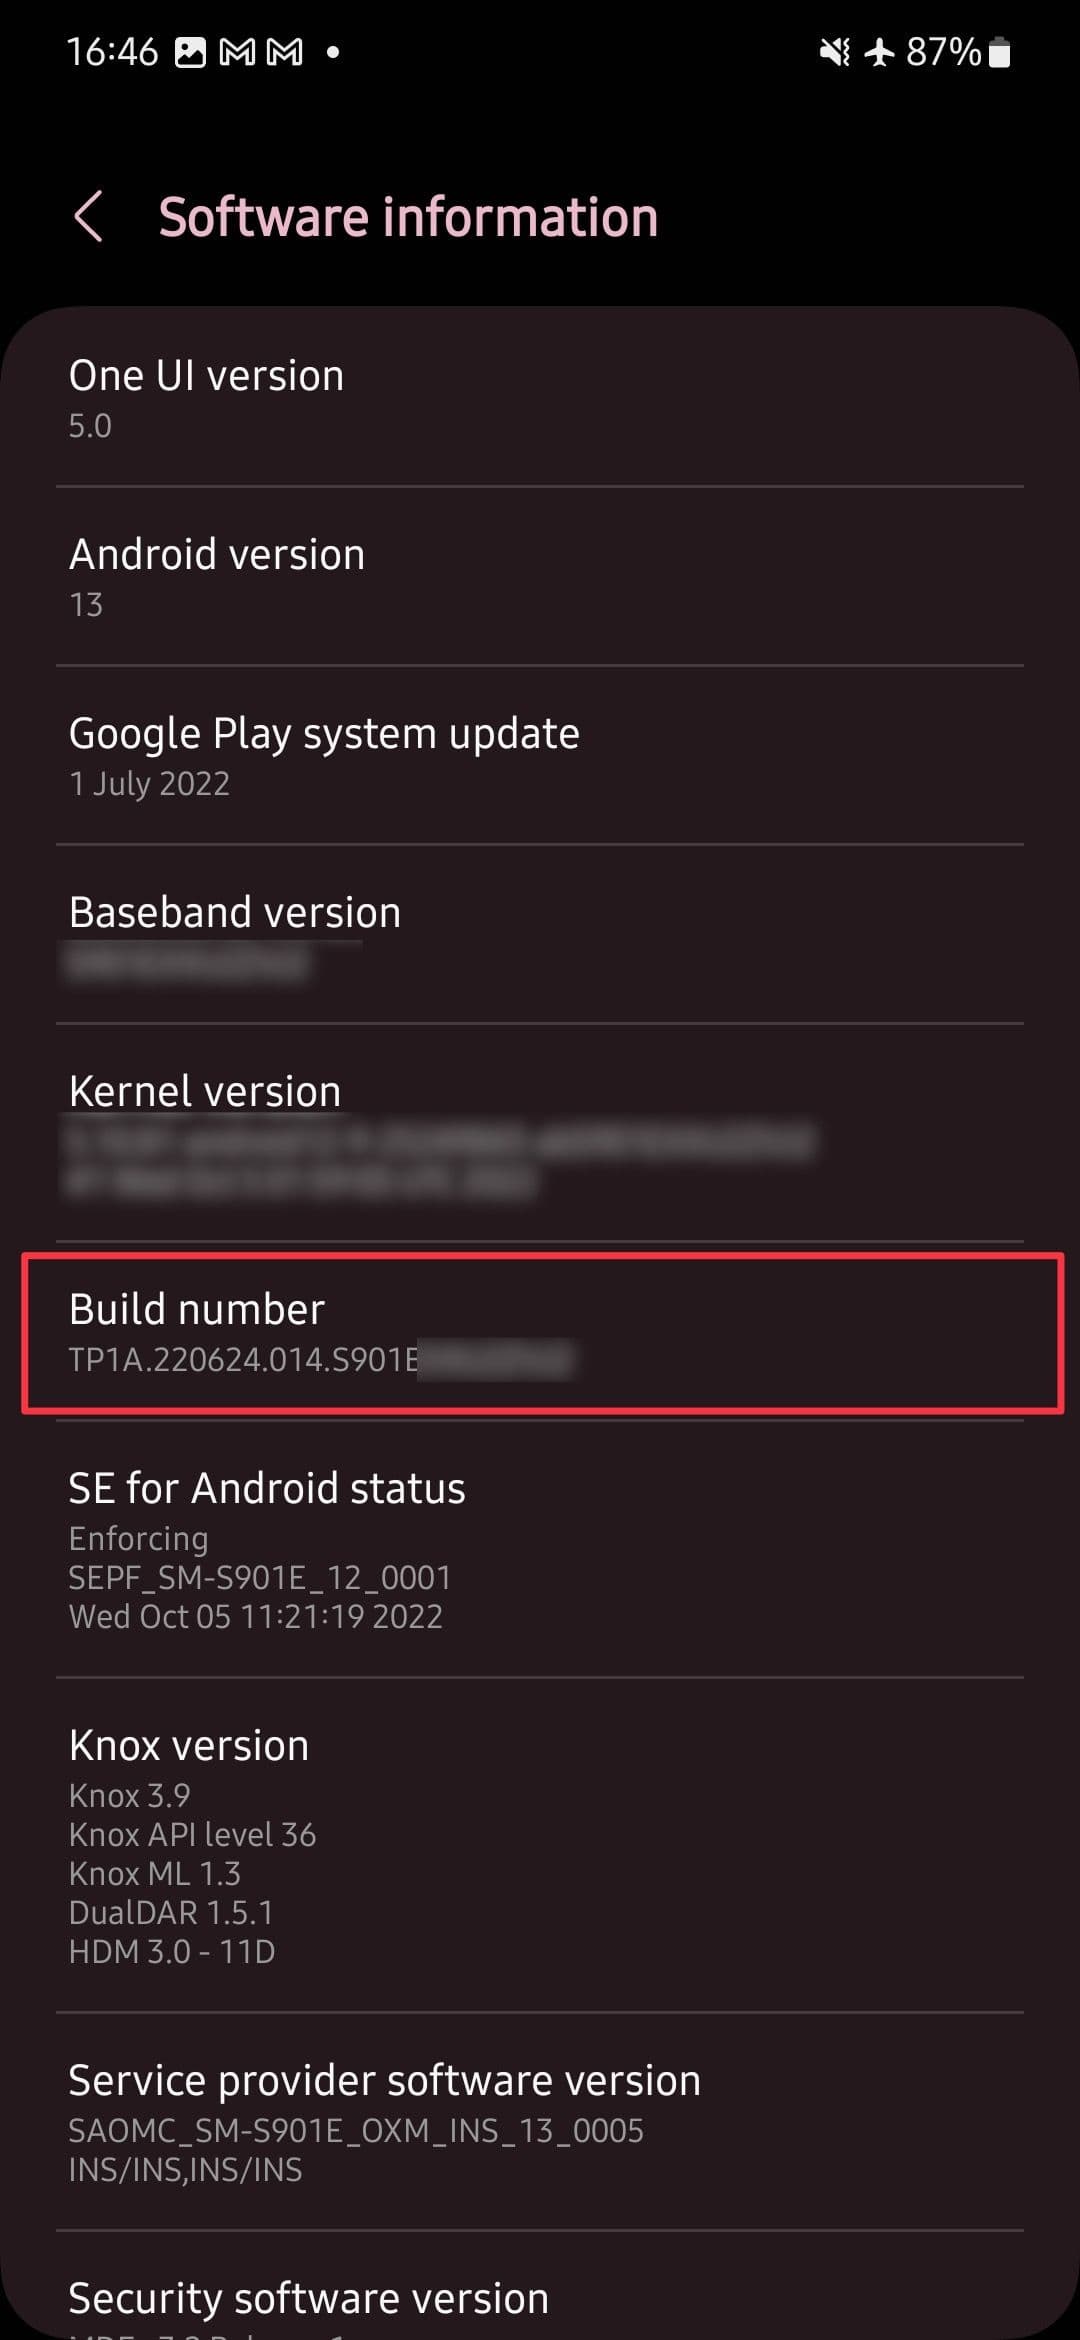Tap Service provider software version row

pyautogui.click(x=540, y=2122)
